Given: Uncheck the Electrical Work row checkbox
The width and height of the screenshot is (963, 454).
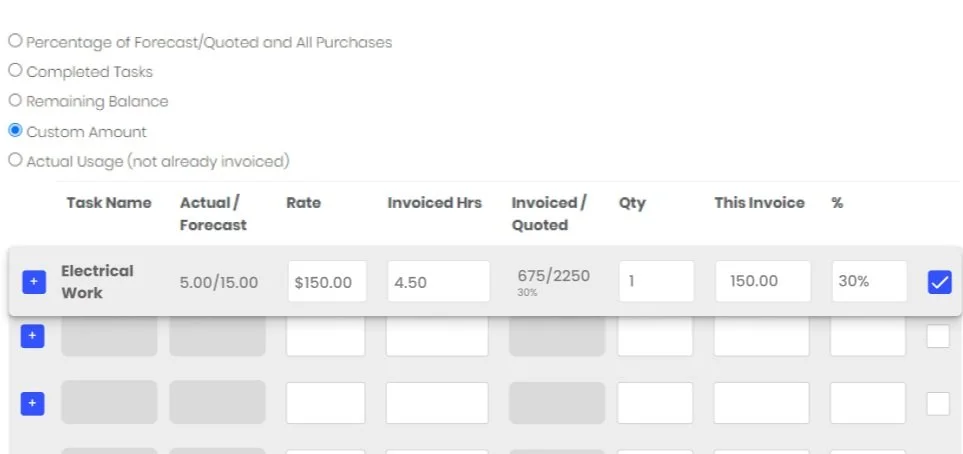Looking at the screenshot, I should pyautogui.click(x=939, y=282).
